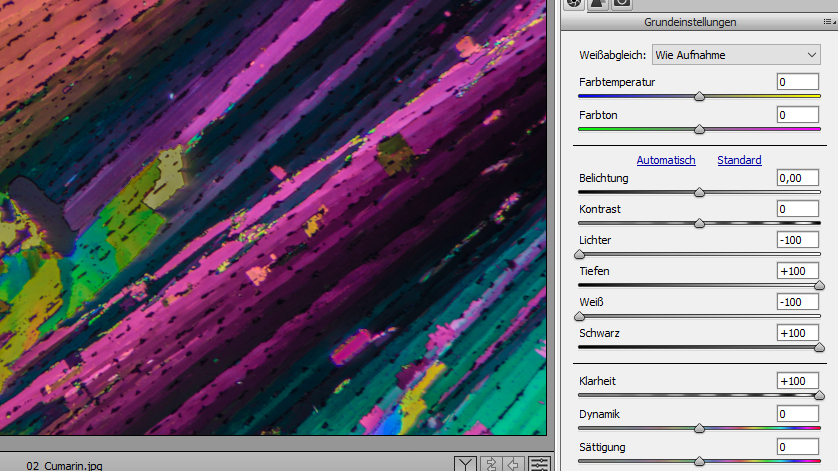Click the Standard link
838x471 pixels.
pos(739,160)
